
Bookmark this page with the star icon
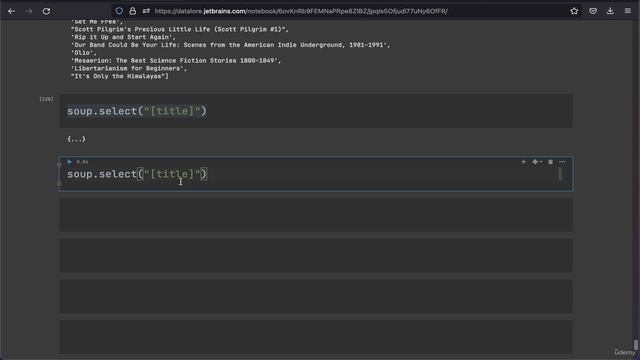click(x=574, y=11)
